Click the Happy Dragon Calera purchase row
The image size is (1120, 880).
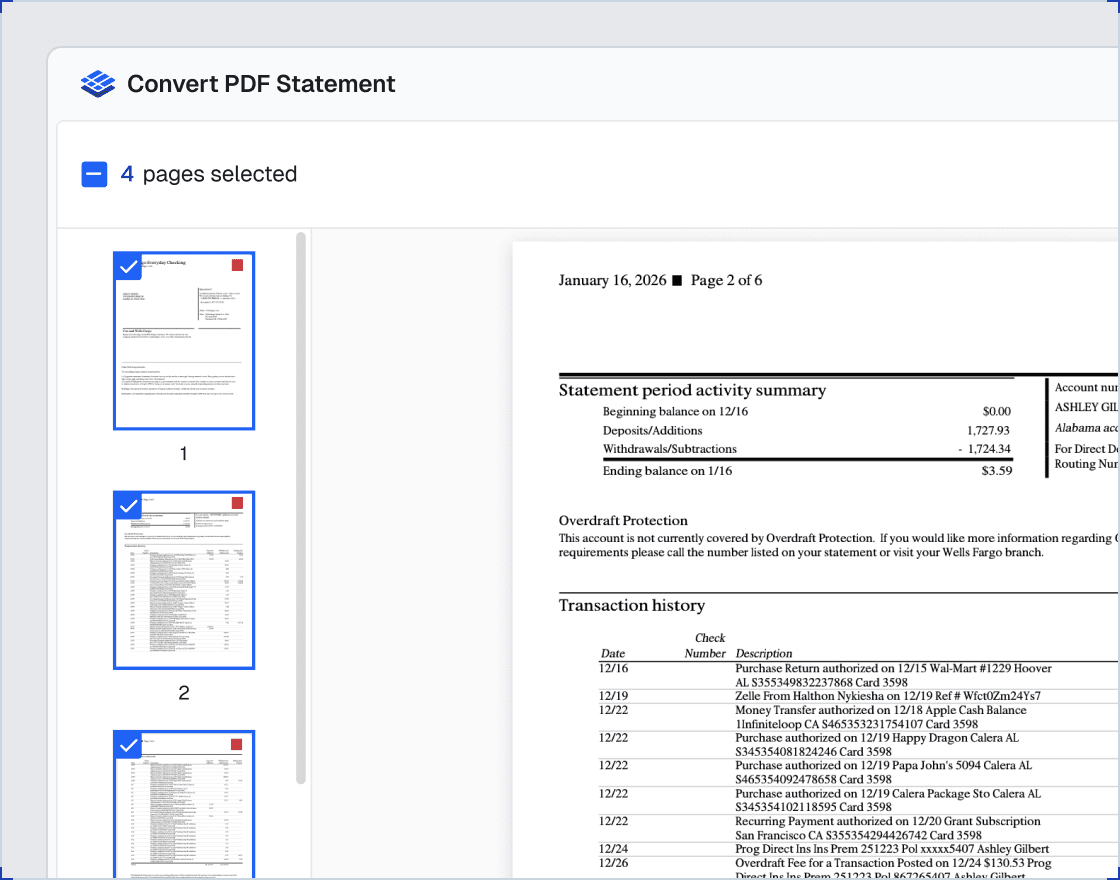(x=857, y=744)
